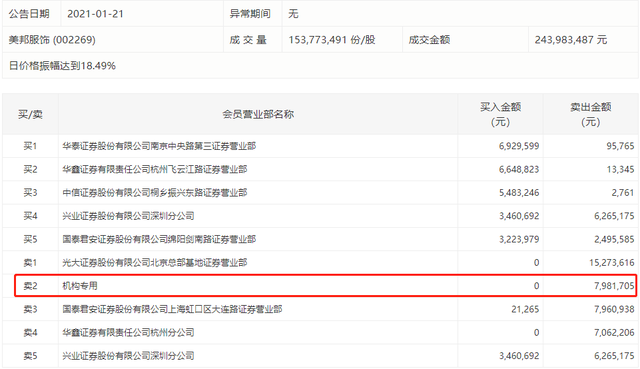
Task: Select stock name 美邦服饰 (002269)
Action: tap(52, 40)
